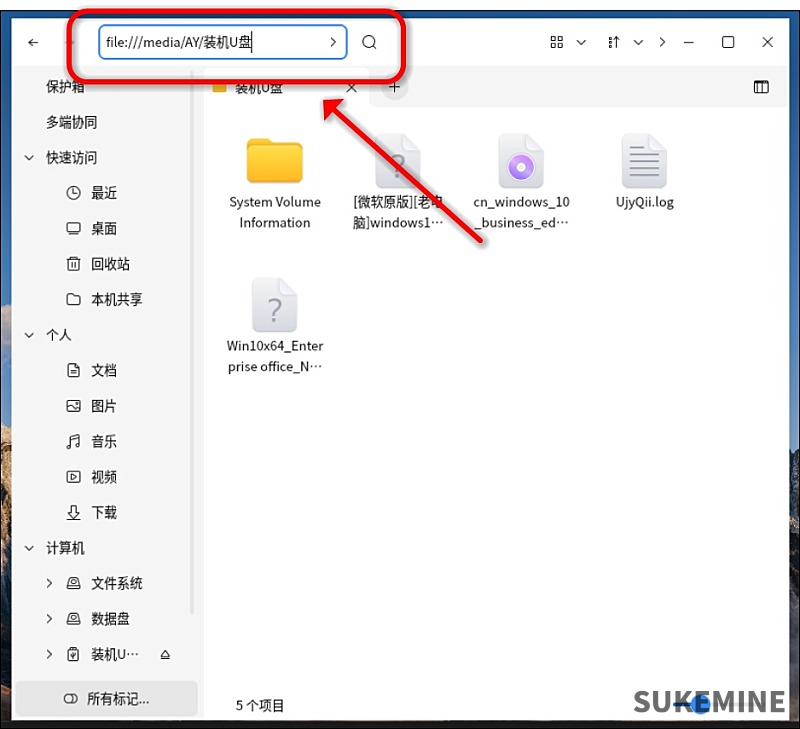The height and width of the screenshot is (729, 800).
Task: Open the sort options dropdown arrow
Action: tap(638, 42)
